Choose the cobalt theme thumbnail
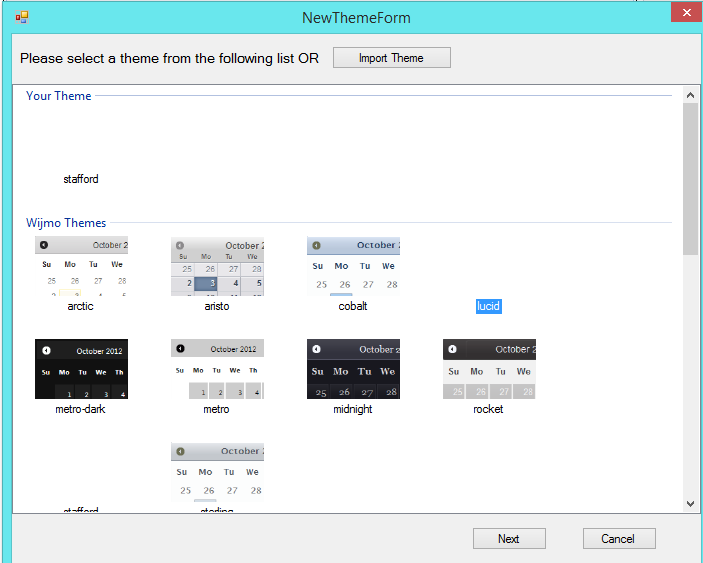The width and height of the screenshot is (703, 563). [x=353, y=266]
